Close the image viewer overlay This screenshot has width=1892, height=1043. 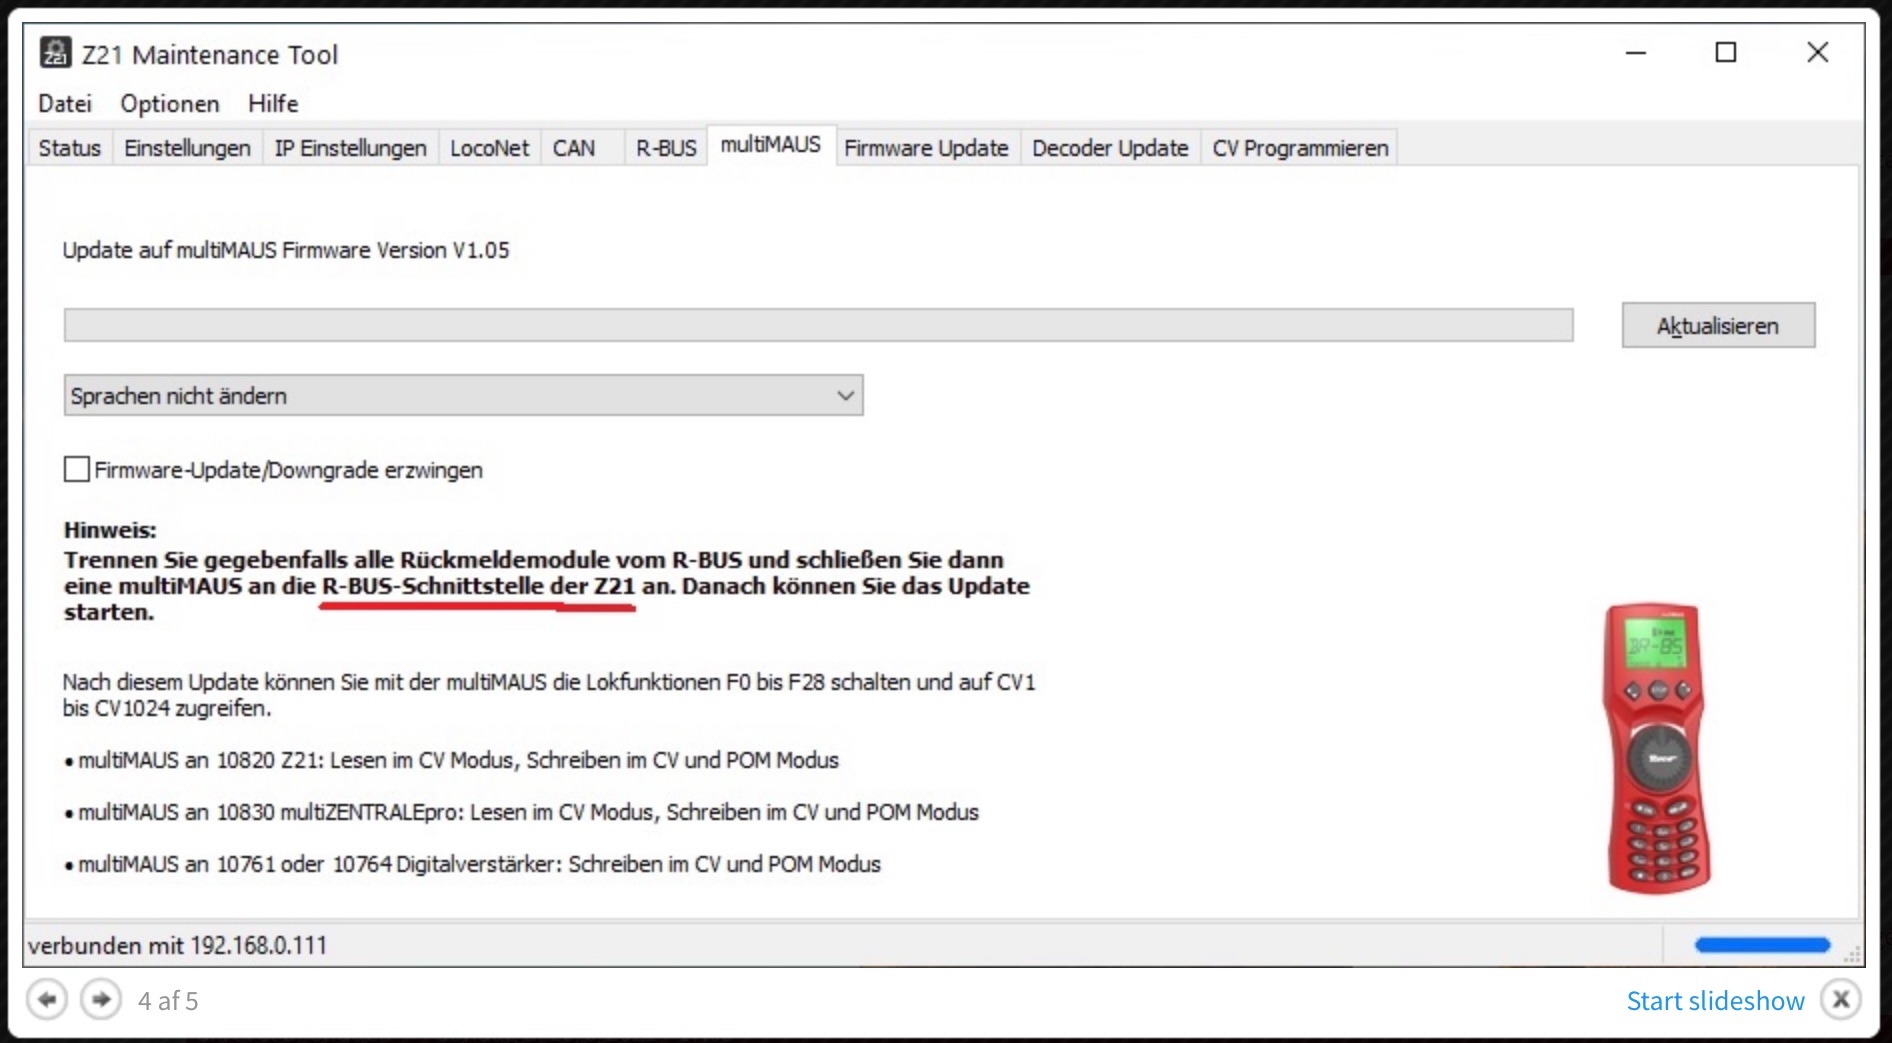[x=1841, y=999]
